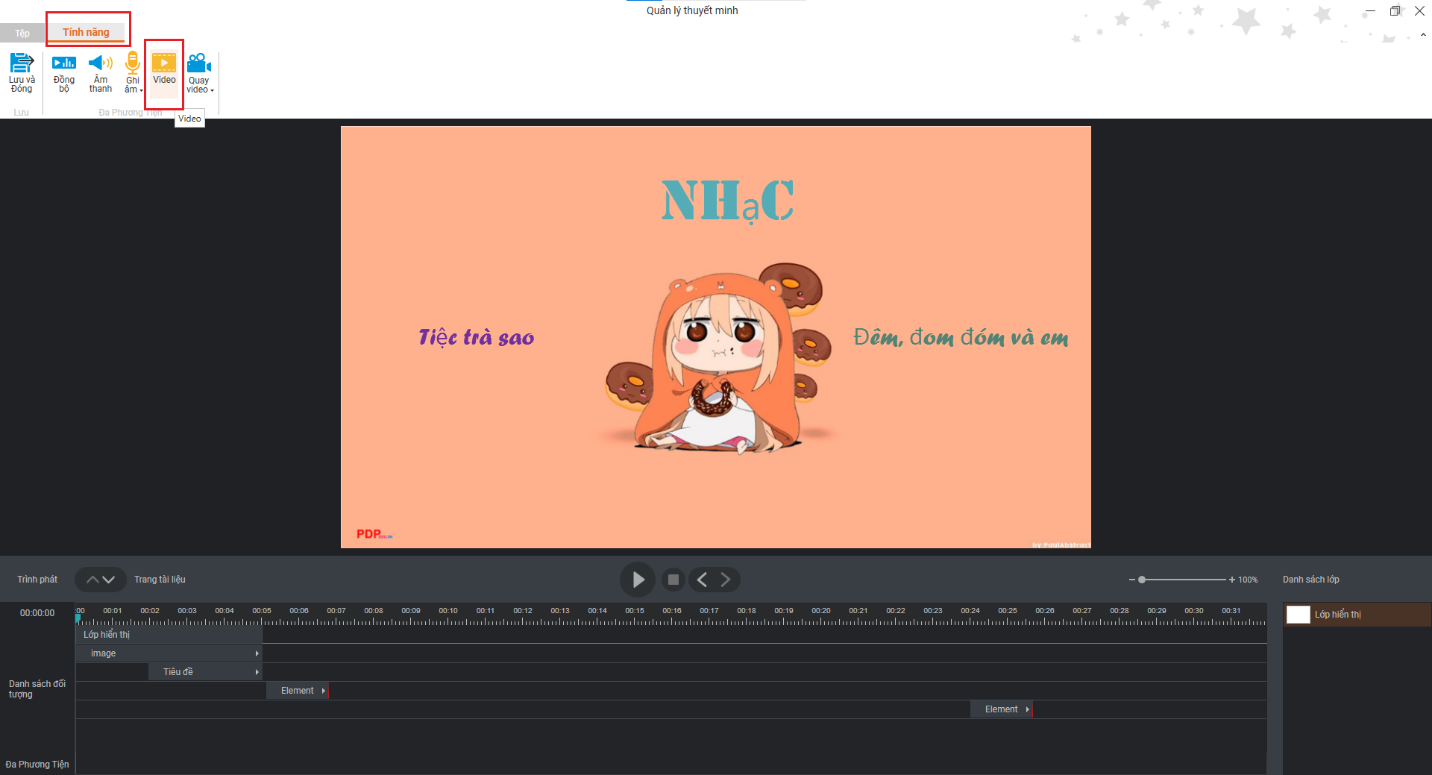Select Lớp hiển thị in the layer list
The height and width of the screenshot is (775, 1432).
tap(1358, 614)
